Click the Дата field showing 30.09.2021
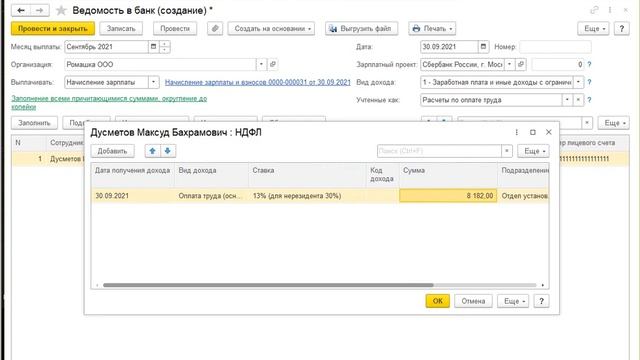This screenshot has width=640, height=360. click(x=449, y=47)
